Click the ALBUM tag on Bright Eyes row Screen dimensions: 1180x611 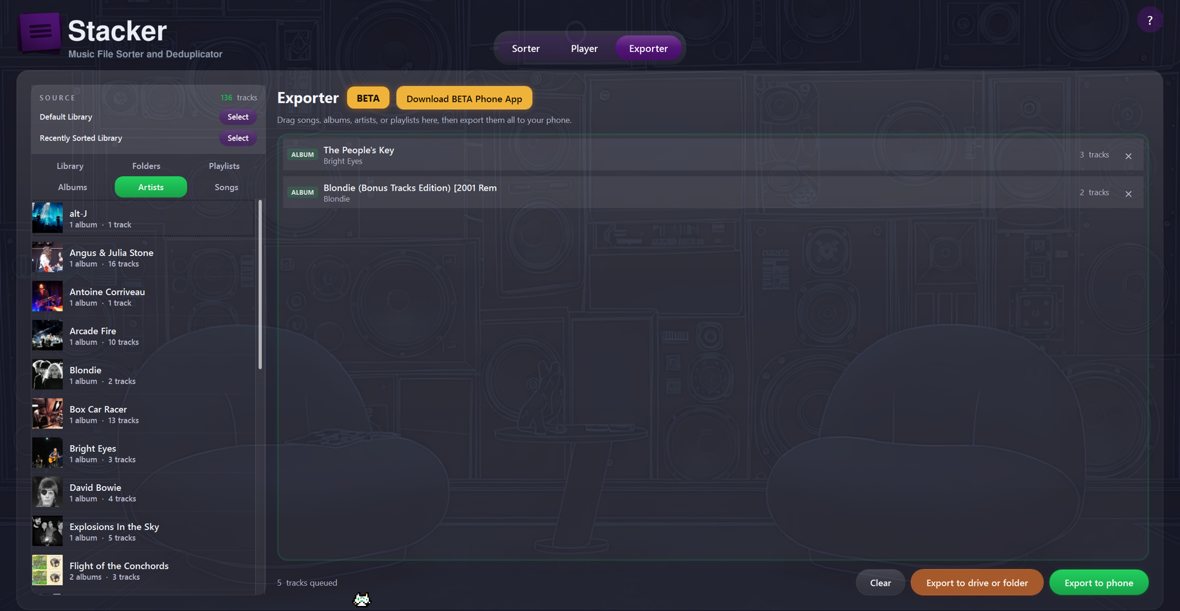click(303, 155)
